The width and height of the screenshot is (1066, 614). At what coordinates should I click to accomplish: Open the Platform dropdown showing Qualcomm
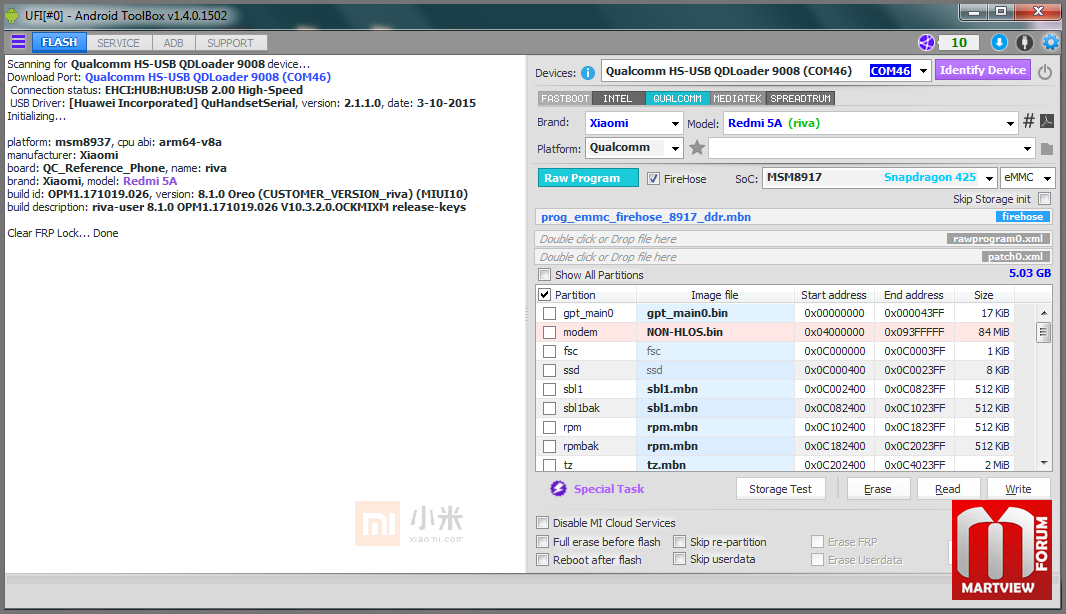tap(634, 148)
